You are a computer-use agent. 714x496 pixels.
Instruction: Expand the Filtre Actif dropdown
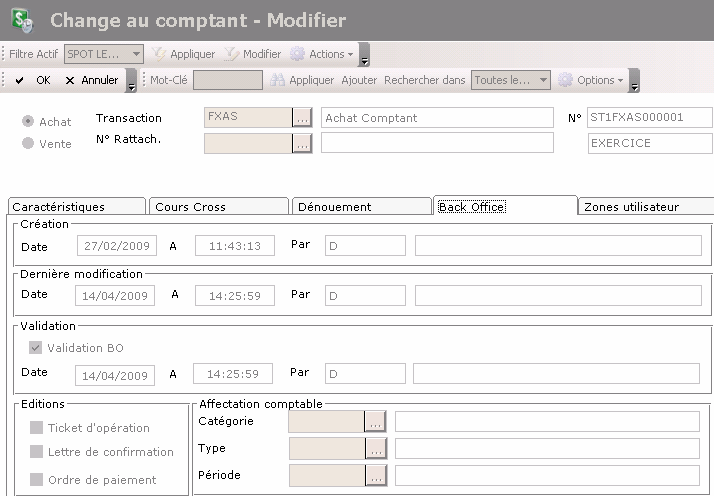(x=137, y=54)
